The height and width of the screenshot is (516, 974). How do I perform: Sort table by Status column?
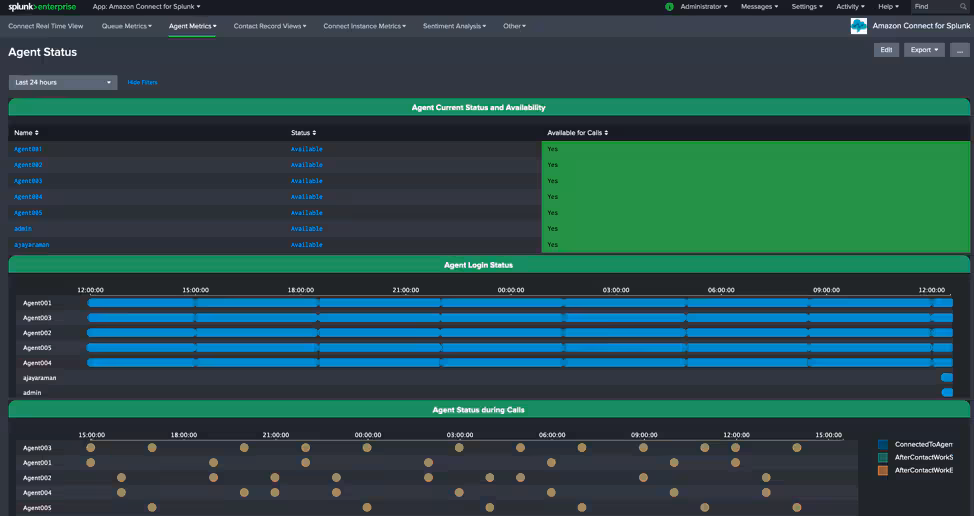[304, 132]
